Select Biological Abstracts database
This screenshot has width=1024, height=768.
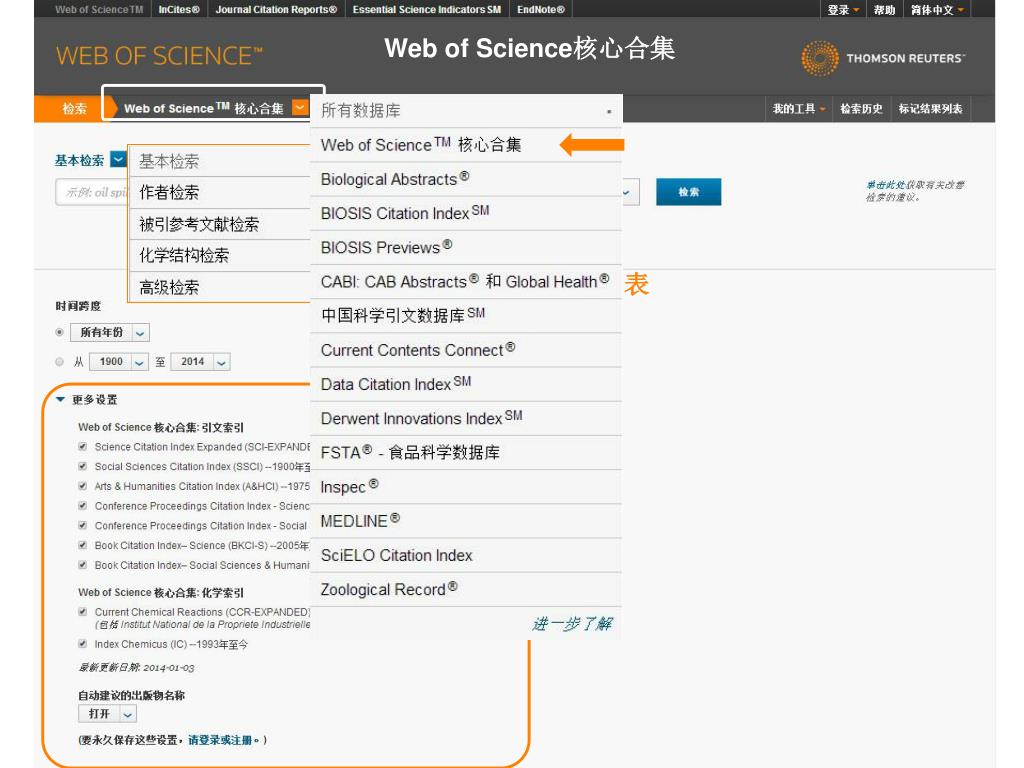[x=466, y=179]
